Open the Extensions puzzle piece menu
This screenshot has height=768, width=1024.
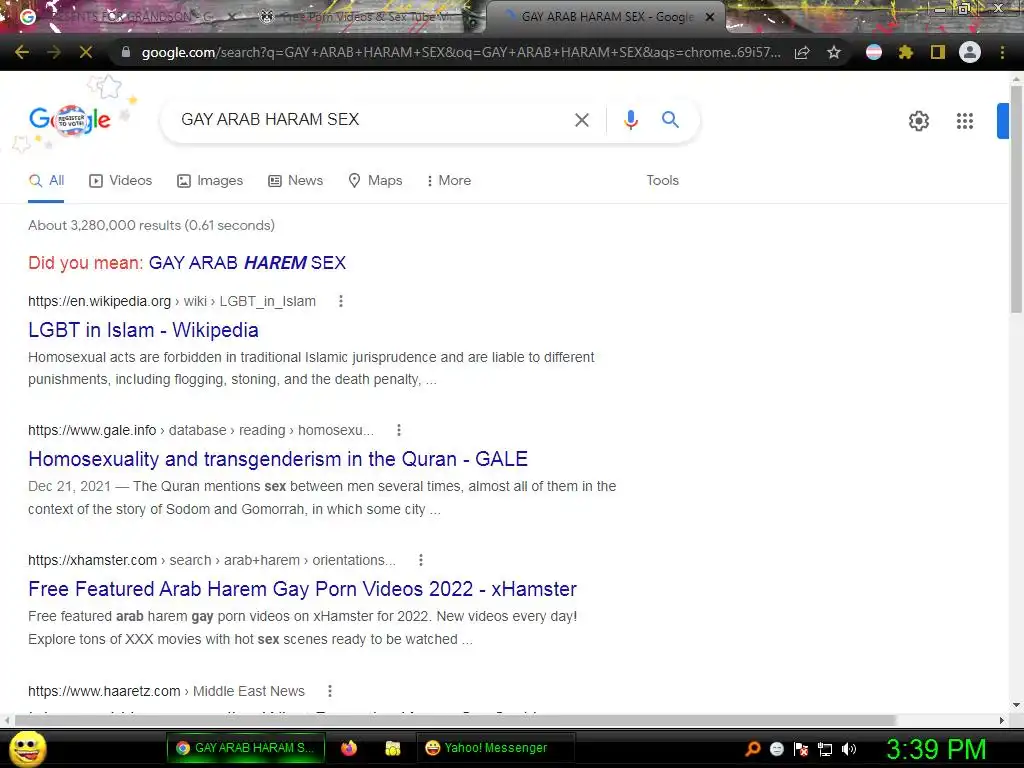pos(905,52)
